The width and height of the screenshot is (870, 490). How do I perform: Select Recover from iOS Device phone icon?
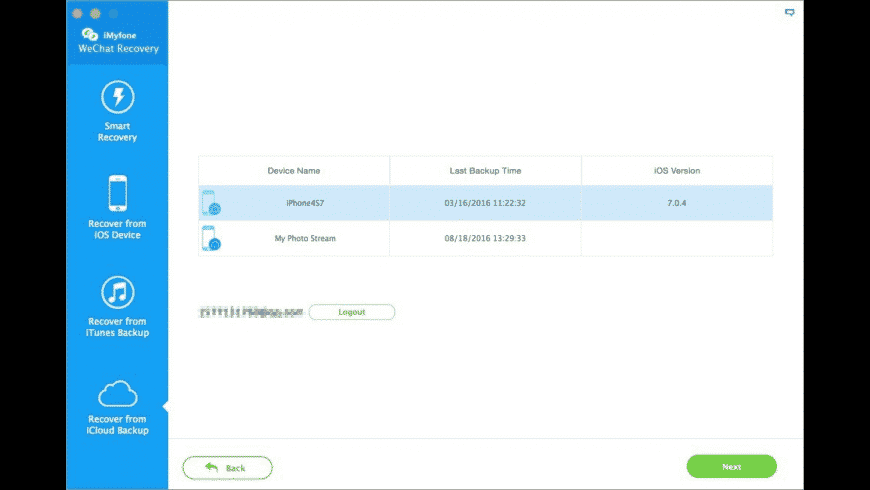117,193
